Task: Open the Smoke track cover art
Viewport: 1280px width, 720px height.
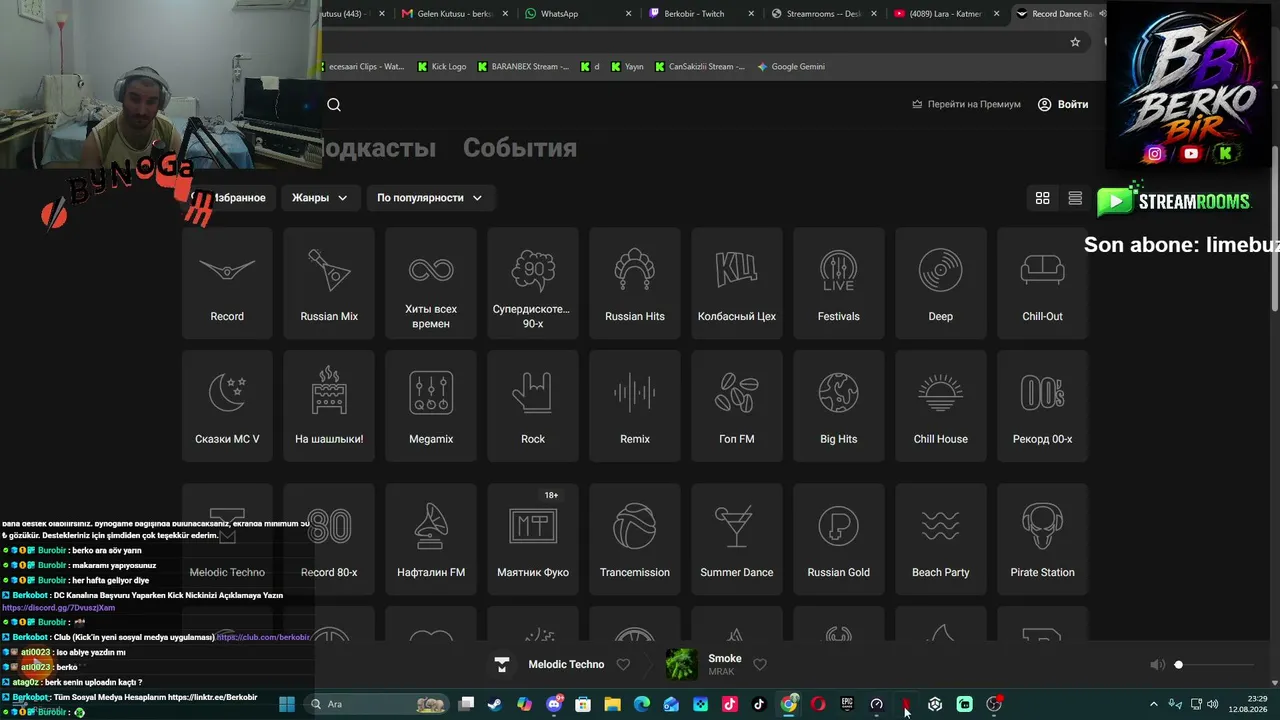Action: (682, 664)
